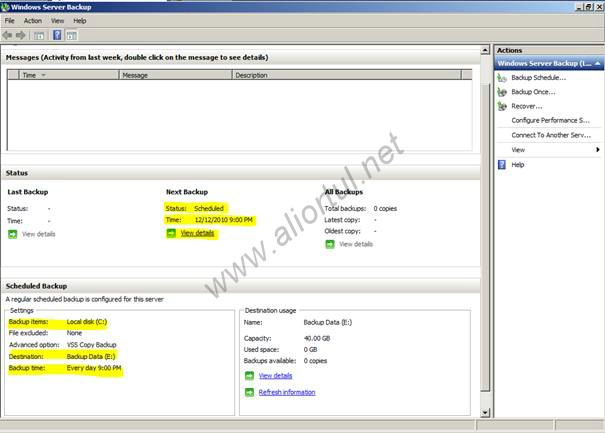Click green arrow icon under Last Backup
The height and width of the screenshot is (433, 605).
tap(12, 234)
